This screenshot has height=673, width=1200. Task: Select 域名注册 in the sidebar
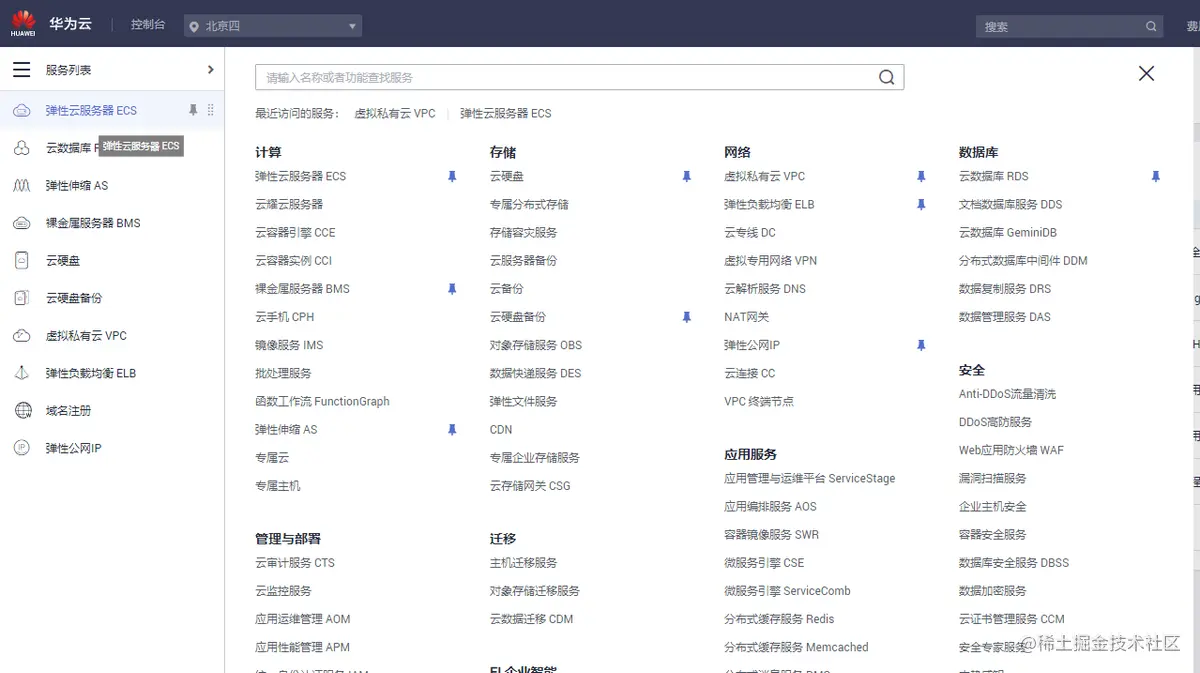68,411
